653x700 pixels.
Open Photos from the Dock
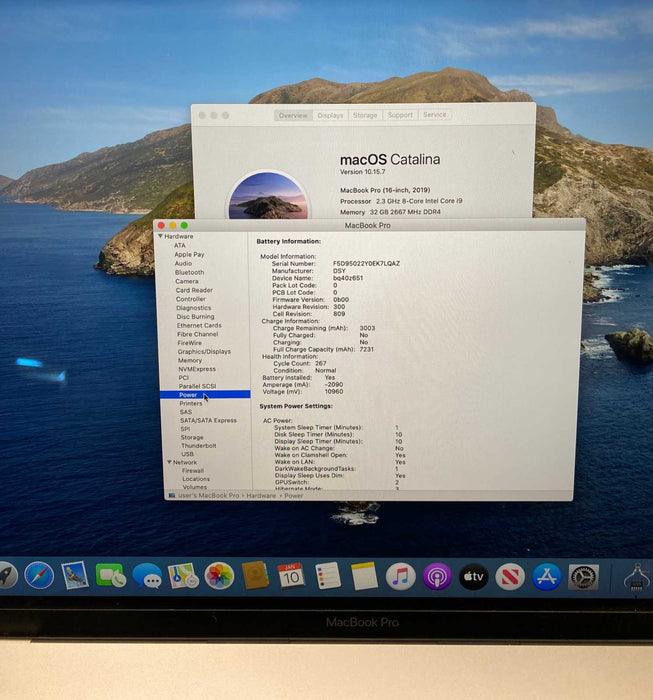pos(219,576)
